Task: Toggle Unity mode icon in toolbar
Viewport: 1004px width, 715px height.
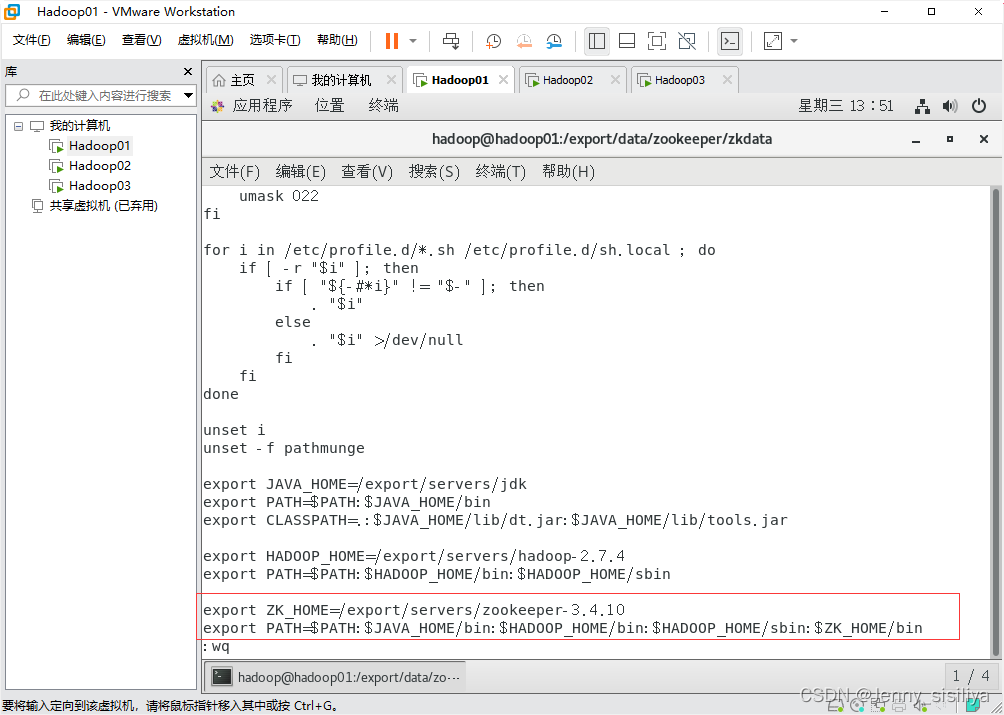Action: (686, 41)
